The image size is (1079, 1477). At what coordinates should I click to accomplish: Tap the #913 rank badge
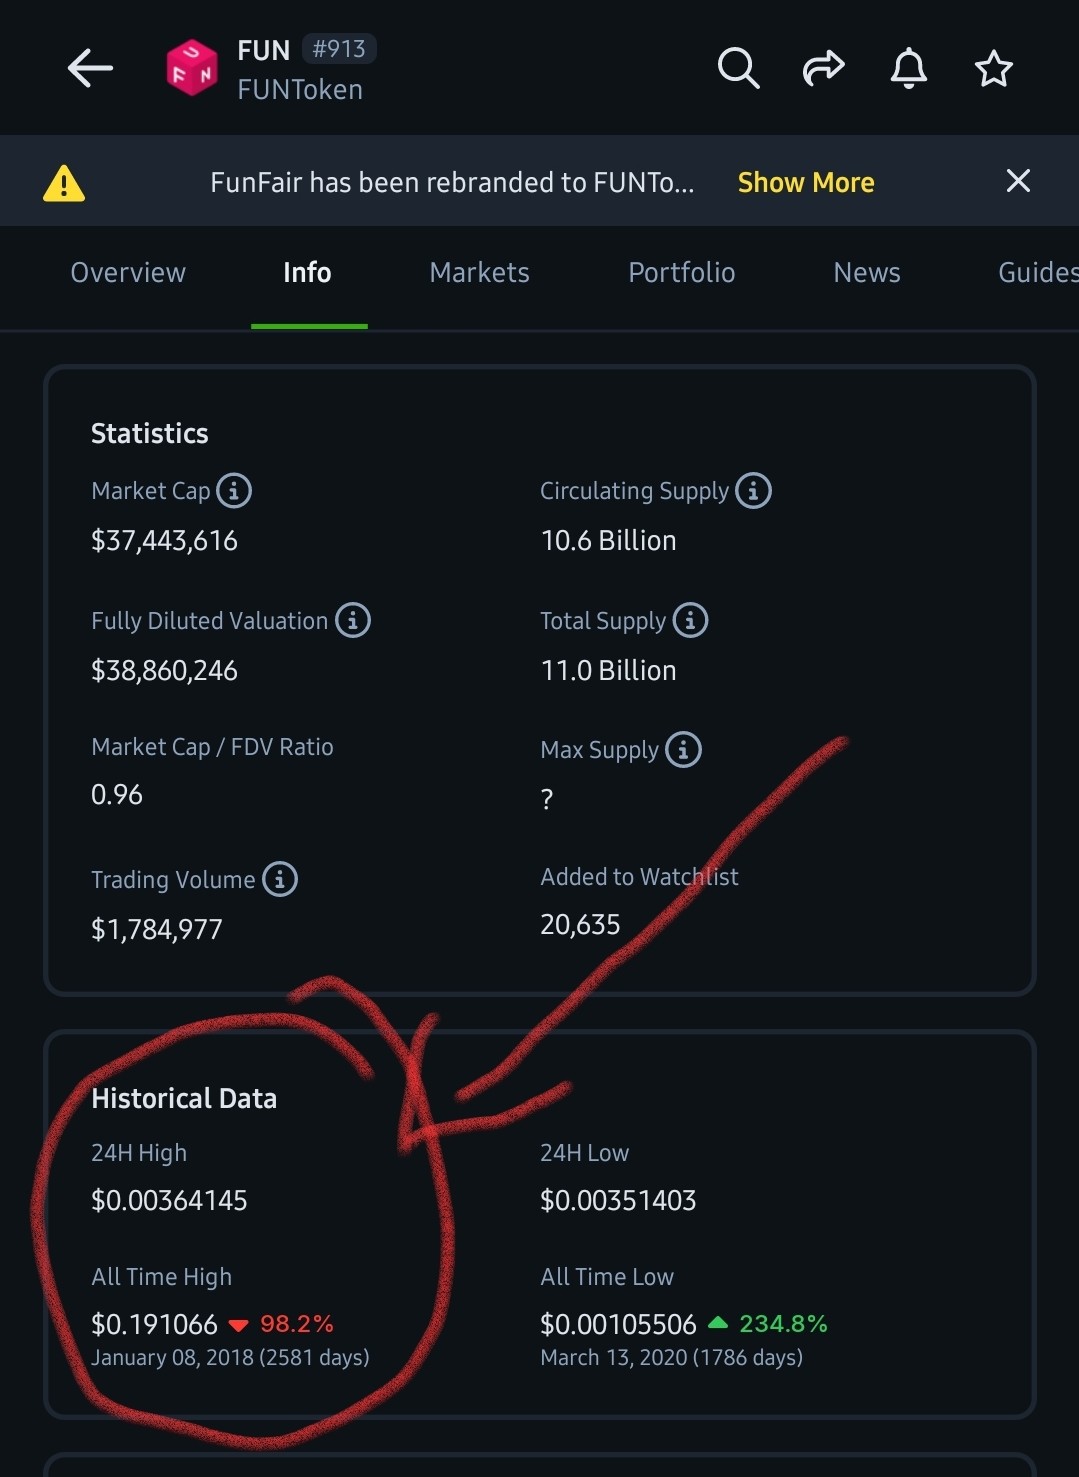[339, 49]
